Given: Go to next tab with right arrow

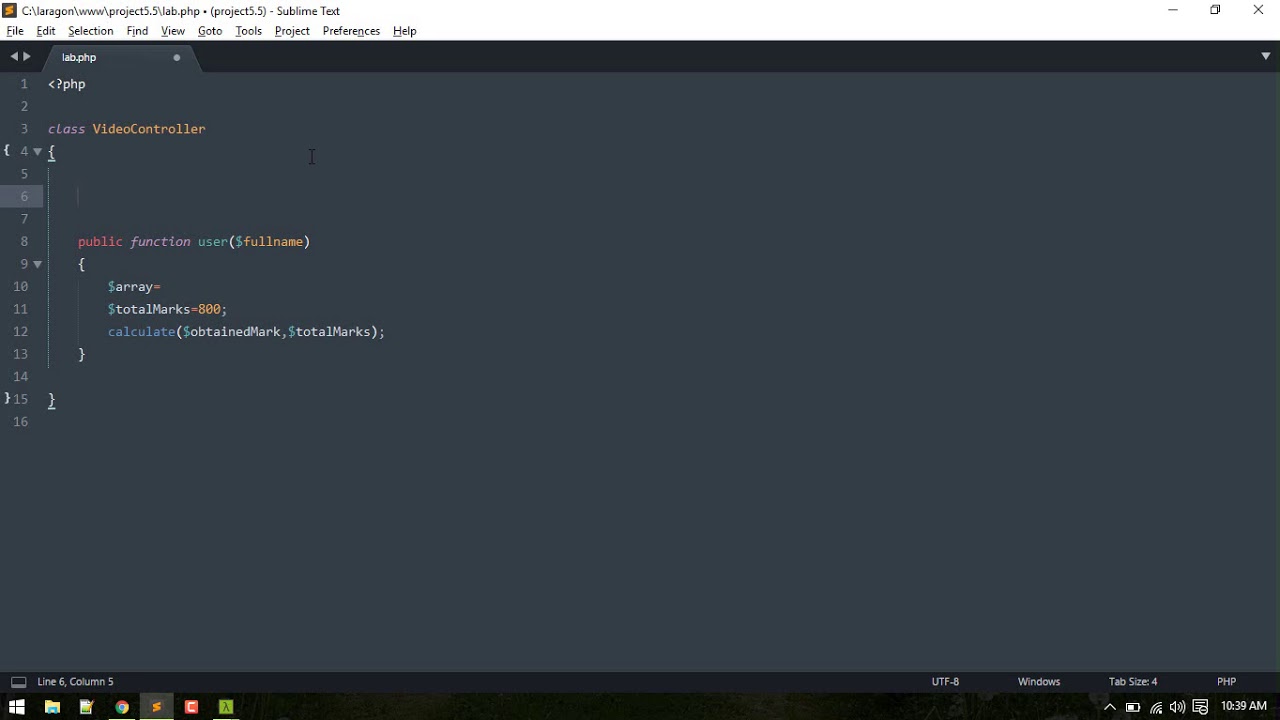Looking at the screenshot, I should point(27,57).
